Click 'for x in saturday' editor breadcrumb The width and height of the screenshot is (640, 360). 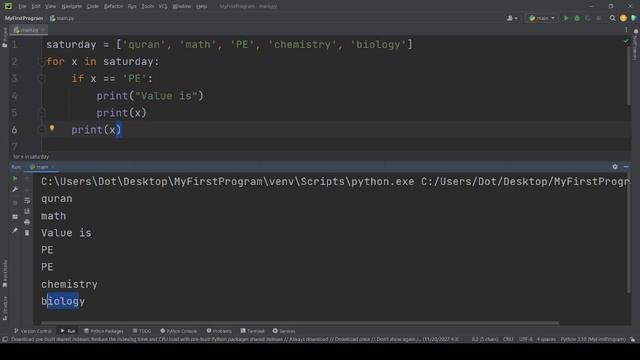point(31,157)
